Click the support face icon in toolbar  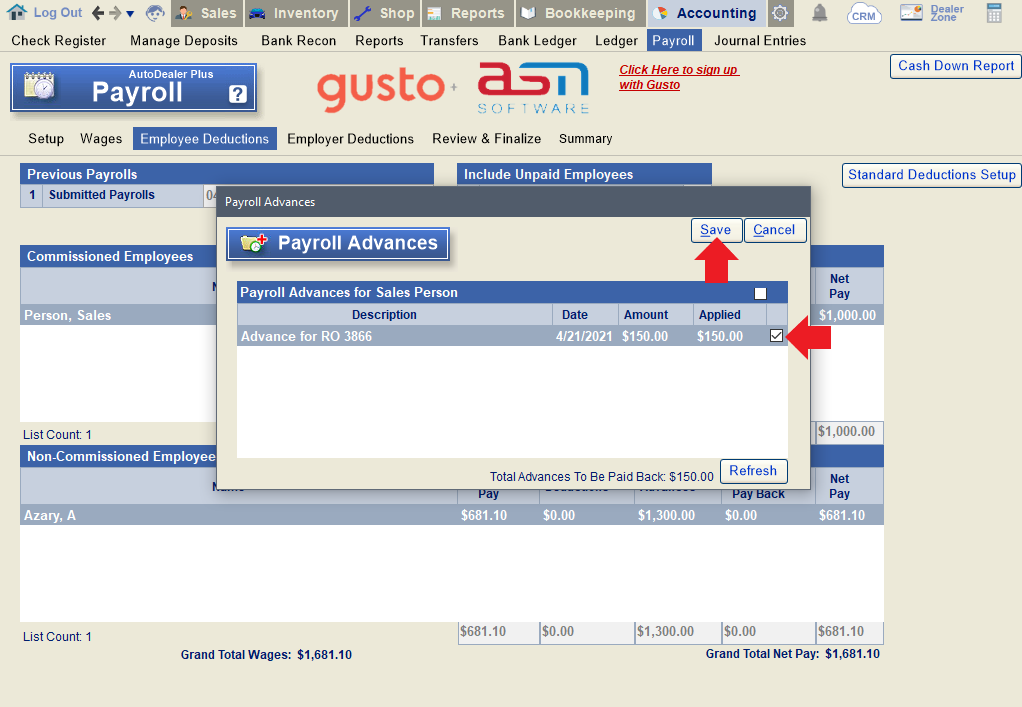155,13
